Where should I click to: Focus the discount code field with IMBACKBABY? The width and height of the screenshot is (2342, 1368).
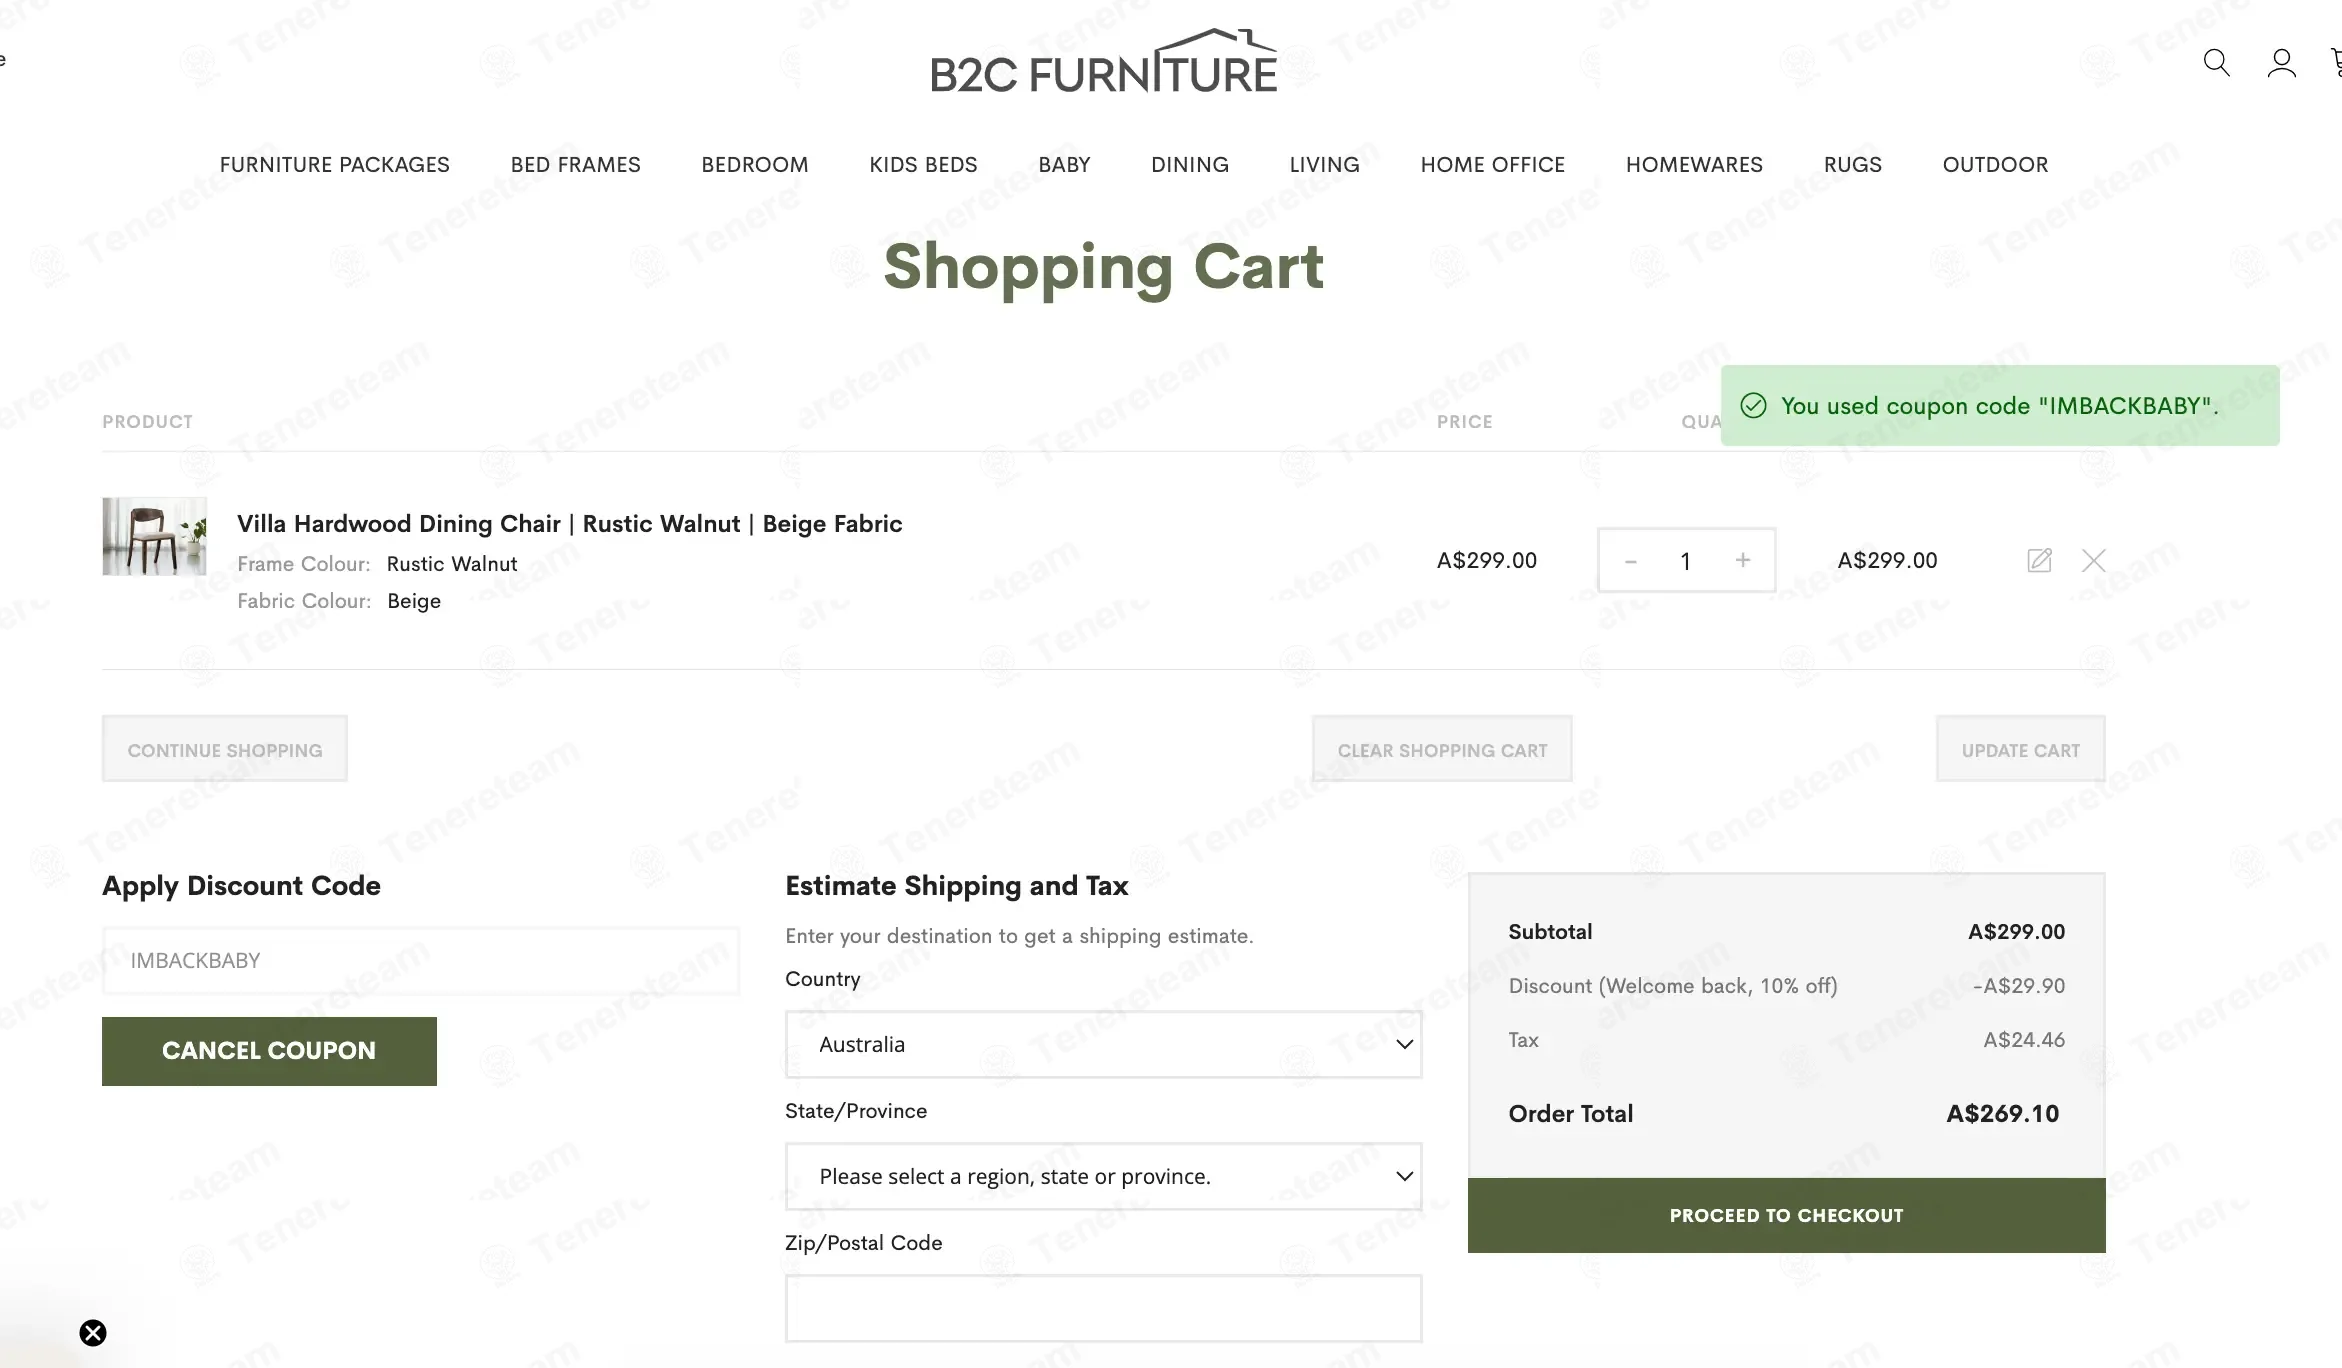pyautogui.click(x=421, y=961)
